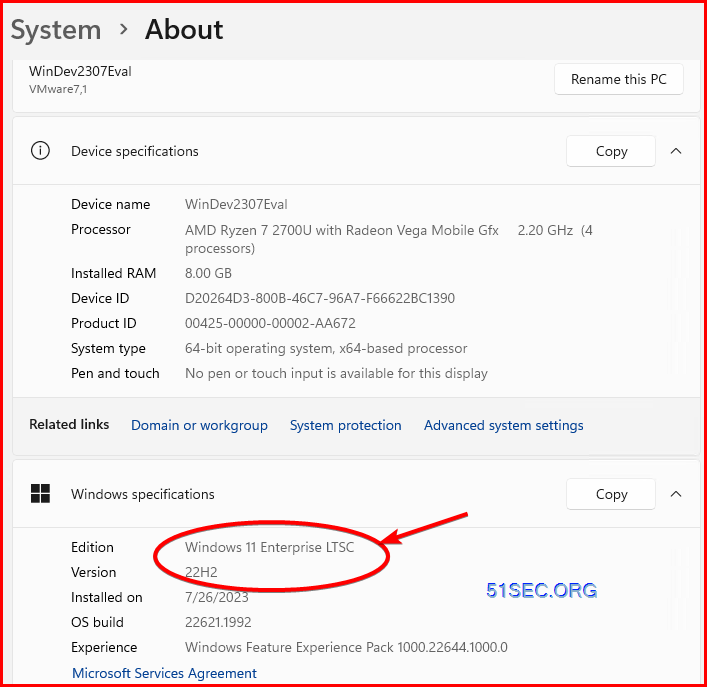Click the System type label
This screenshot has height=687, width=707.
[108, 348]
